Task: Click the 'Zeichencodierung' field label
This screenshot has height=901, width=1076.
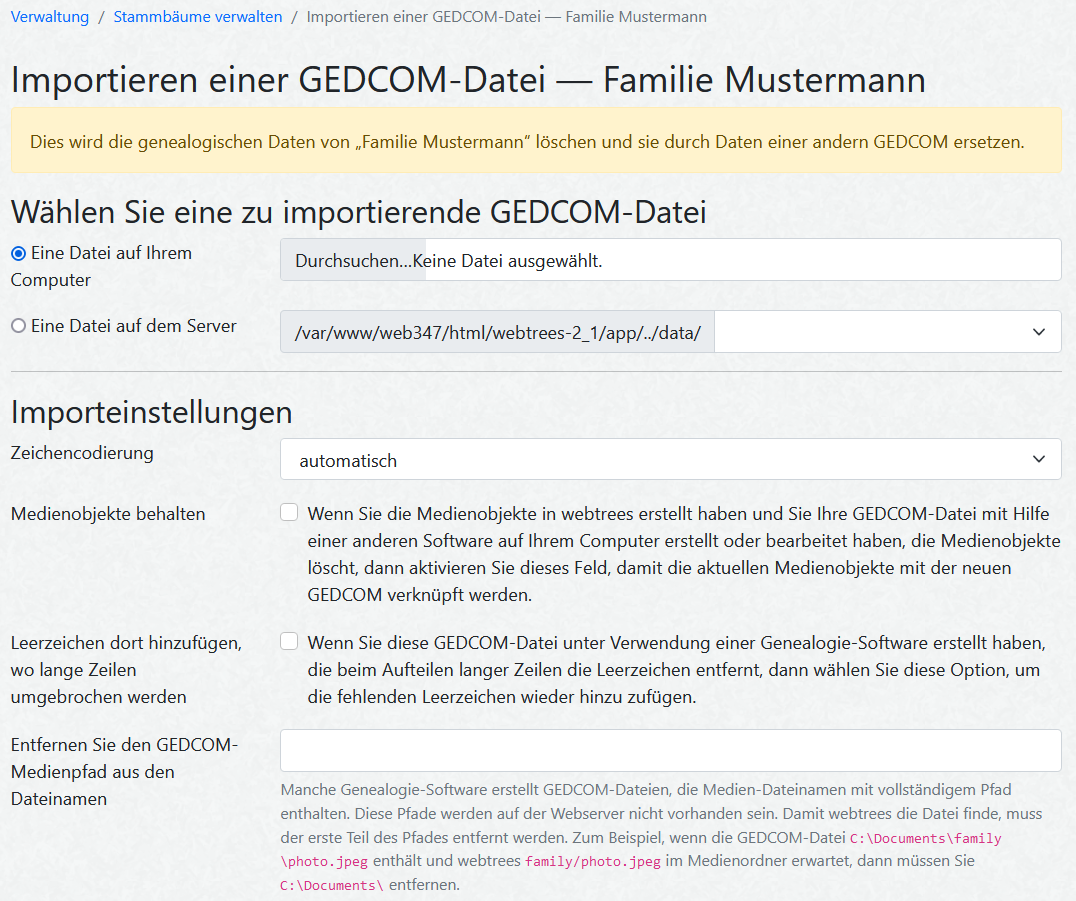Action: click(x=82, y=453)
